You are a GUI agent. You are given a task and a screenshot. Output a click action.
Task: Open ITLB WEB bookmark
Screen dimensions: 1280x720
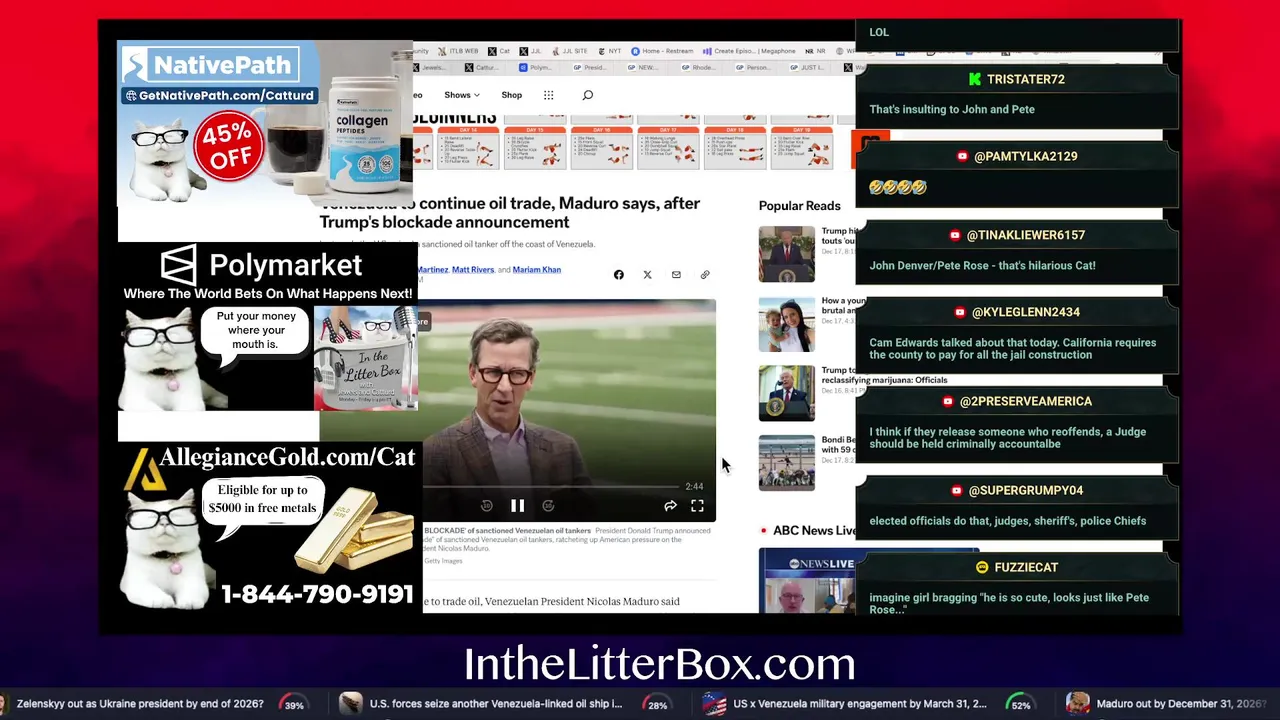coord(458,51)
